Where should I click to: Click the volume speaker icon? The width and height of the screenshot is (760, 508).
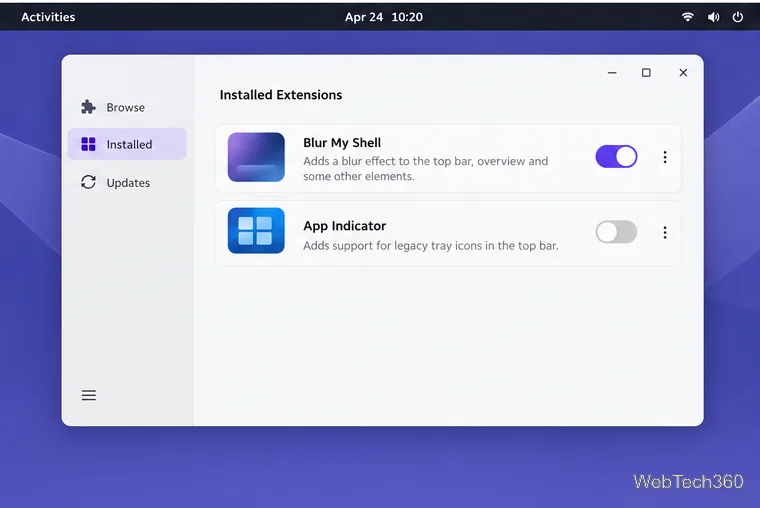pos(713,17)
